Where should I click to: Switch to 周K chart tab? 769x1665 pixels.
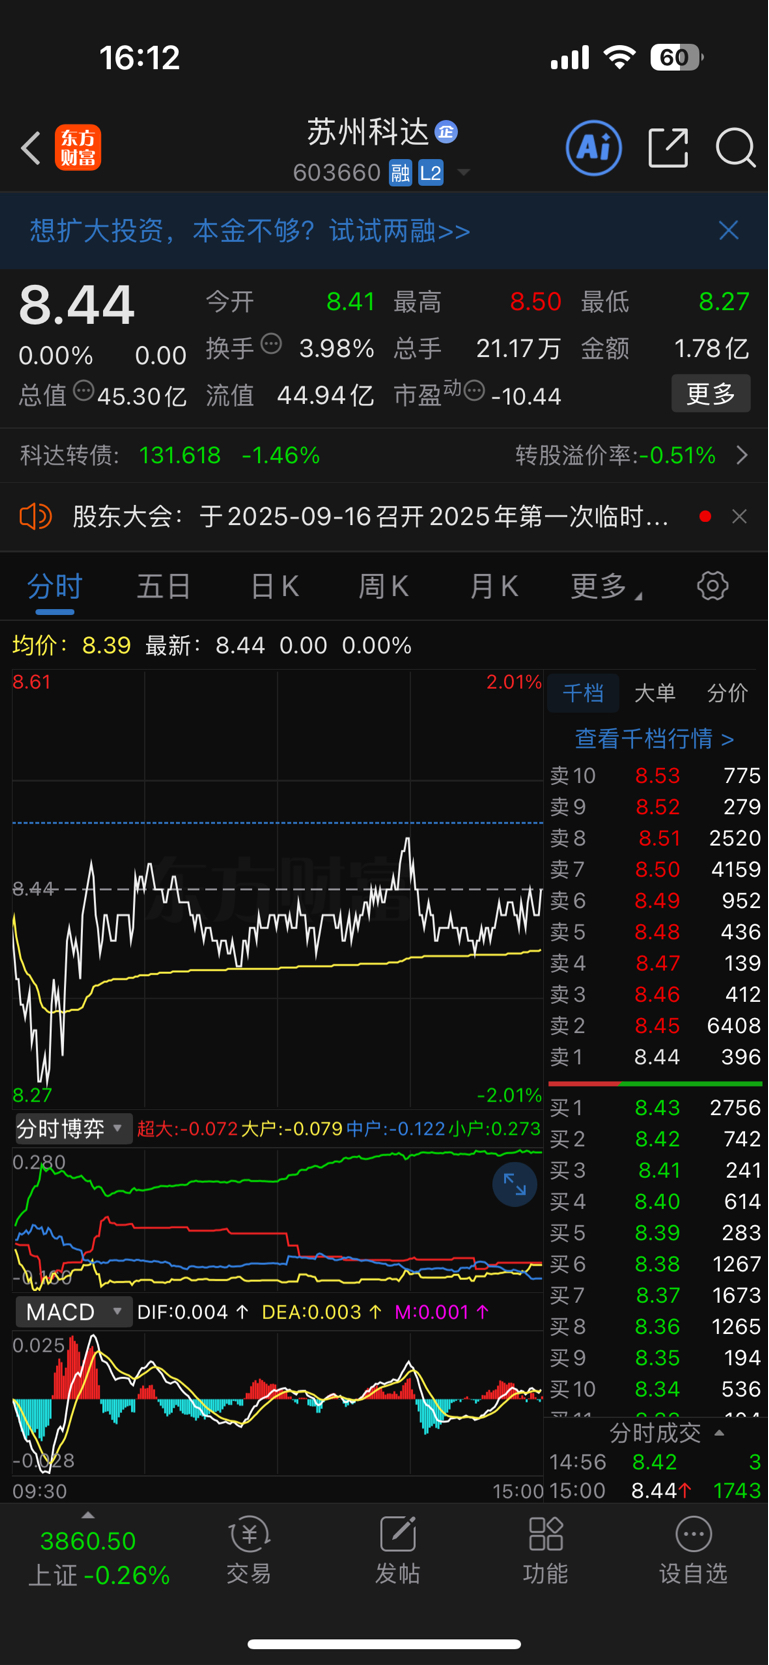[x=384, y=587]
